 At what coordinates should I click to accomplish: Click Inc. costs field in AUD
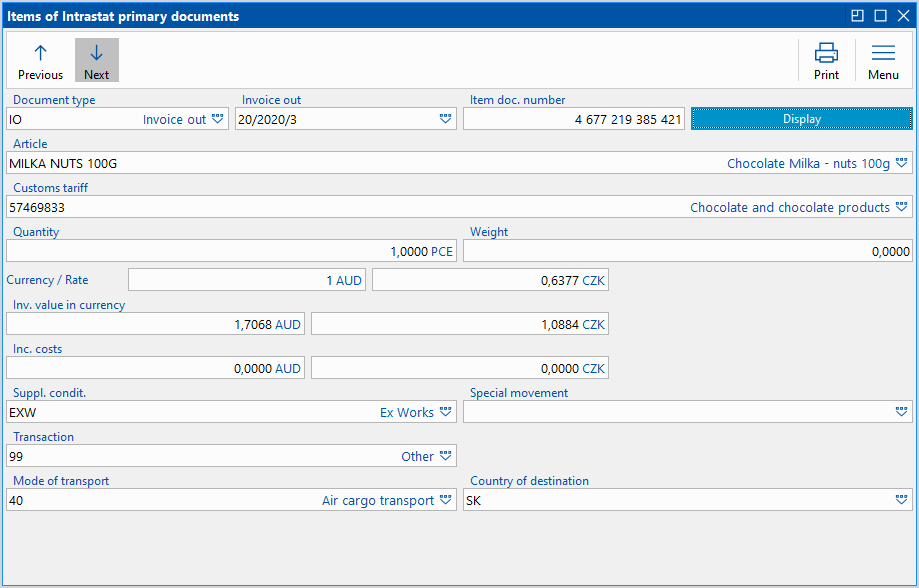coord(155,368)
